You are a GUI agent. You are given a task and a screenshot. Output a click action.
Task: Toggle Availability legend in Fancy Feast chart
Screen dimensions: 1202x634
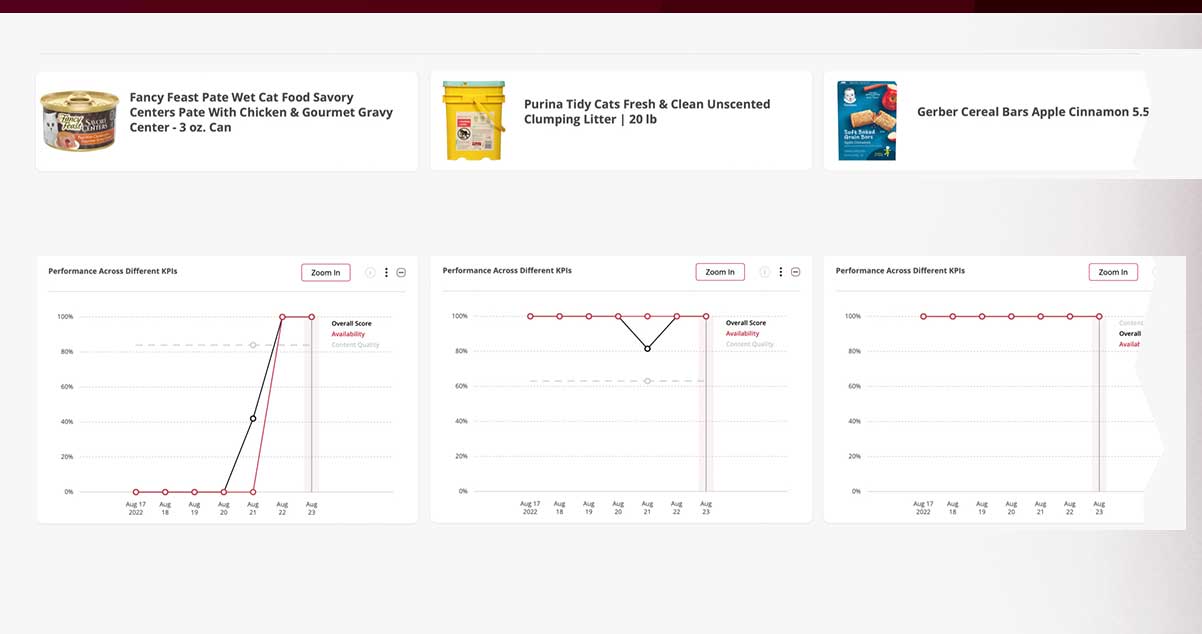coord(348,334)
